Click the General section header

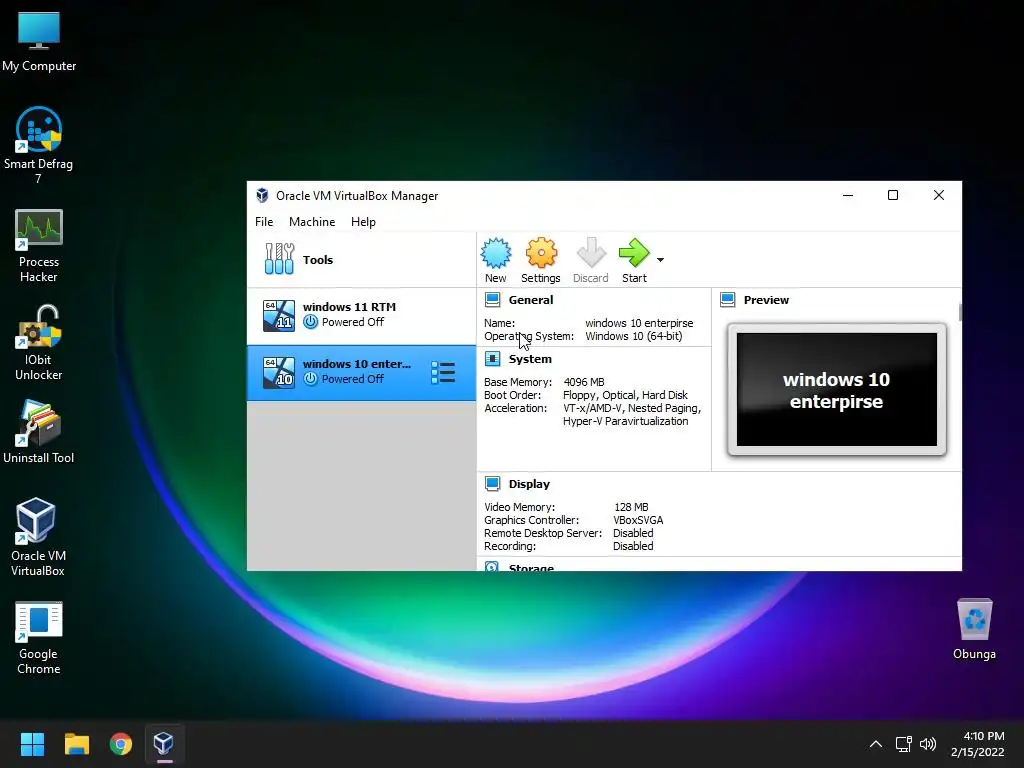(x=531, y=300)
